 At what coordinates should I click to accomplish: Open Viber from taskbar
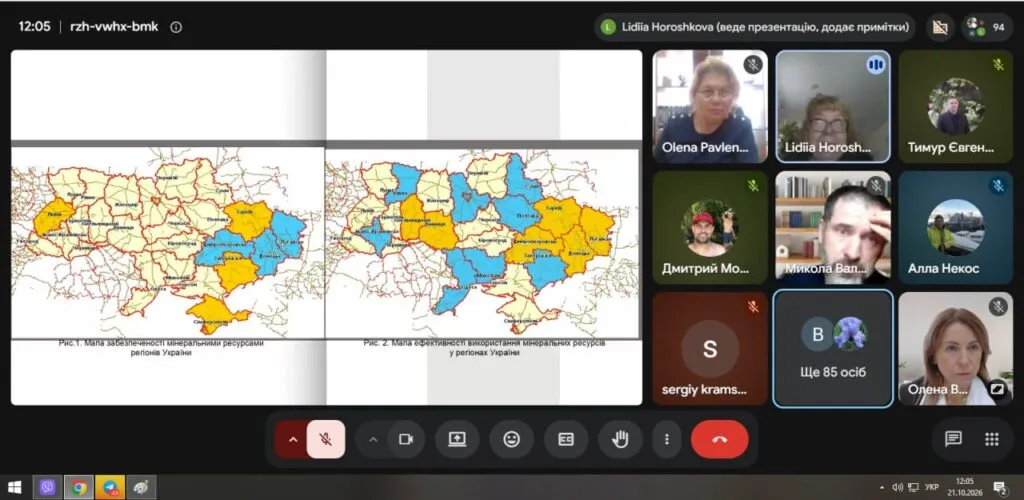click(x=47, y=488)
